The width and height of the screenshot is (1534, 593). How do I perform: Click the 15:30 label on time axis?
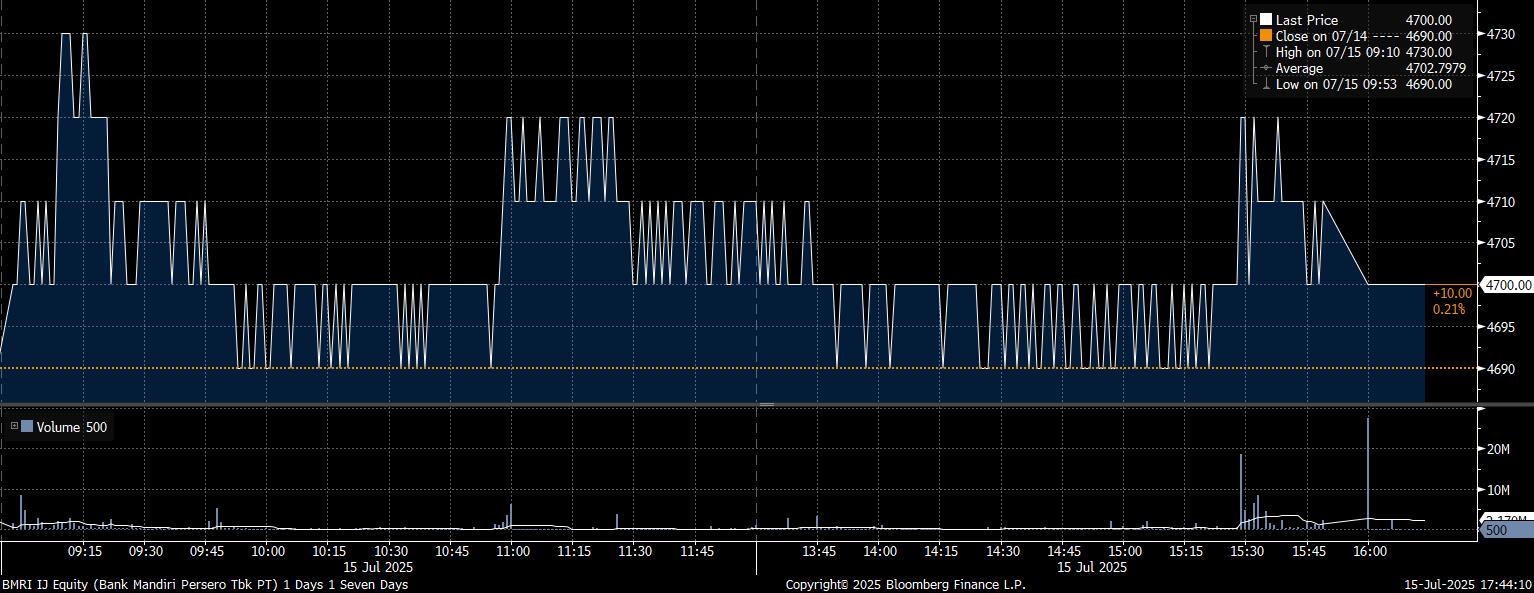(x=1246, y=551)
